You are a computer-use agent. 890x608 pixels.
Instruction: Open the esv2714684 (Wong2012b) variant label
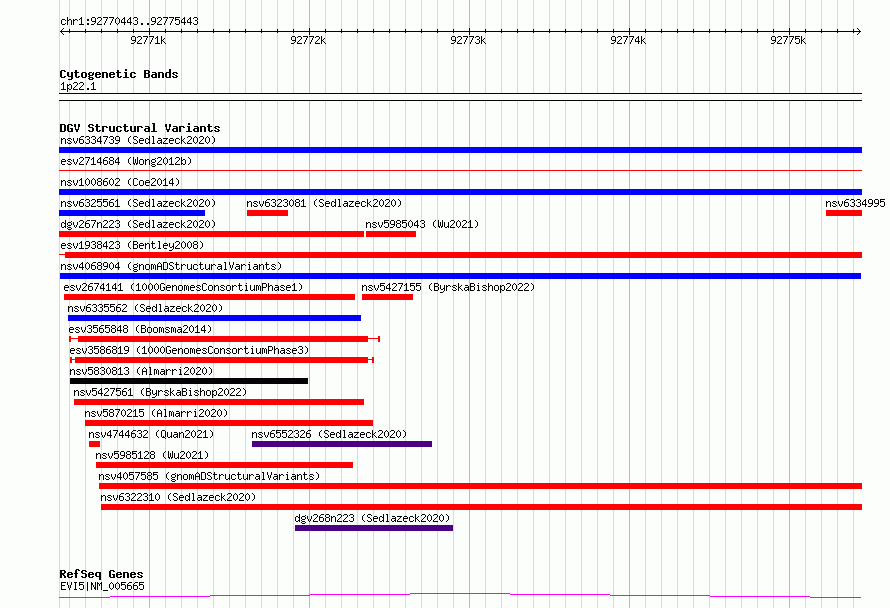[126, 161]
